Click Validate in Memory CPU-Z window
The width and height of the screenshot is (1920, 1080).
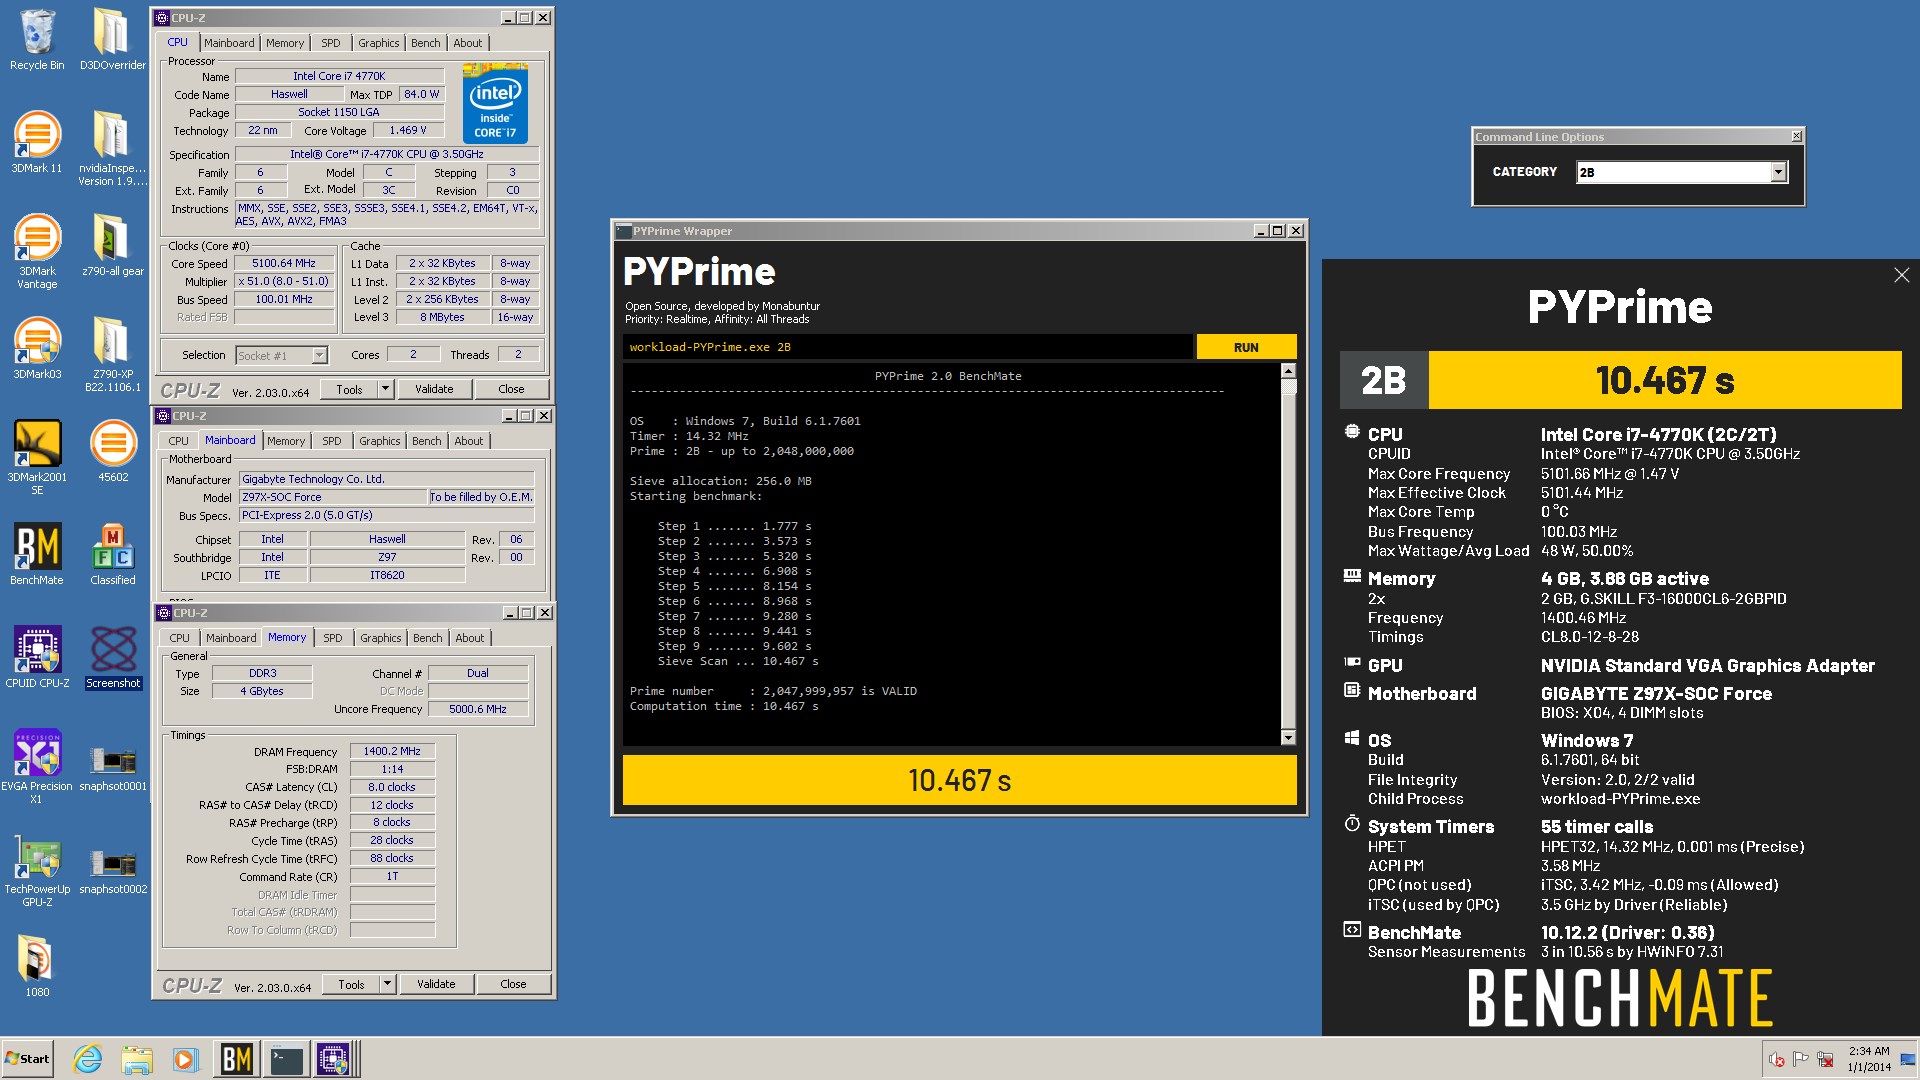pyautogui.click(x=436, y=984)
